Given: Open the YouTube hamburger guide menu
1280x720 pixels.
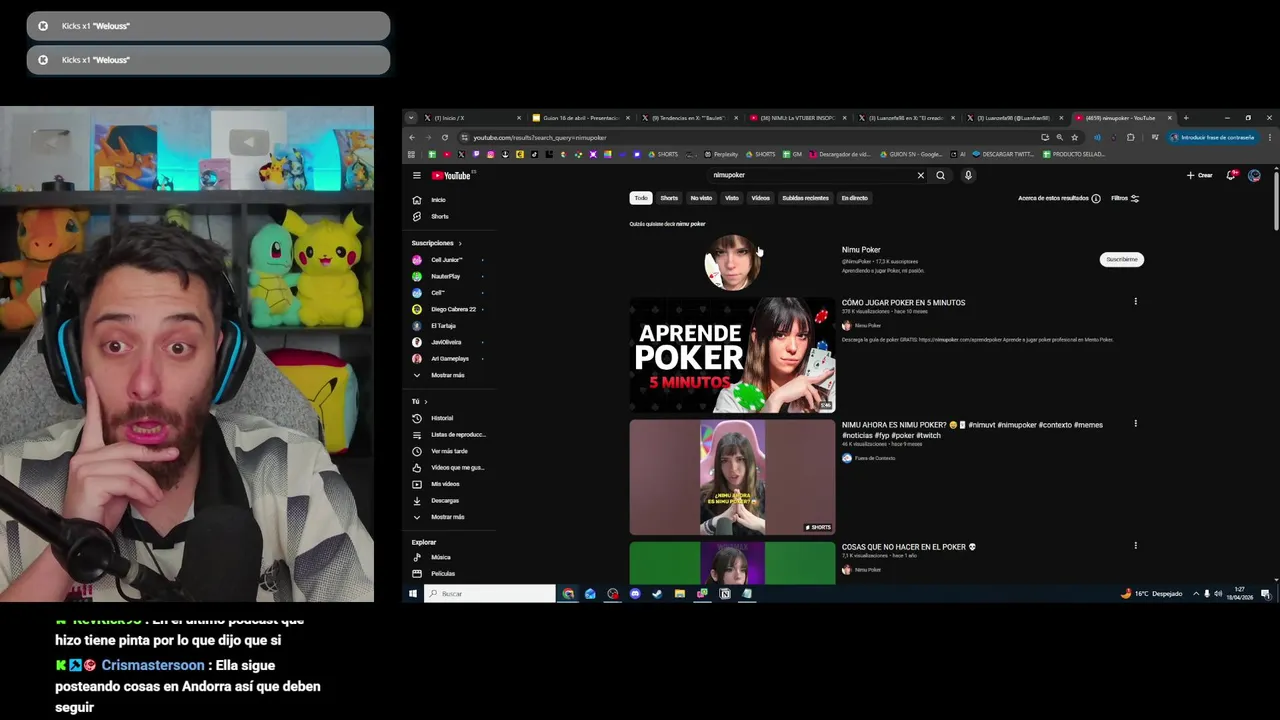Looking at the screenshot, I should click(x=417, y=175).
